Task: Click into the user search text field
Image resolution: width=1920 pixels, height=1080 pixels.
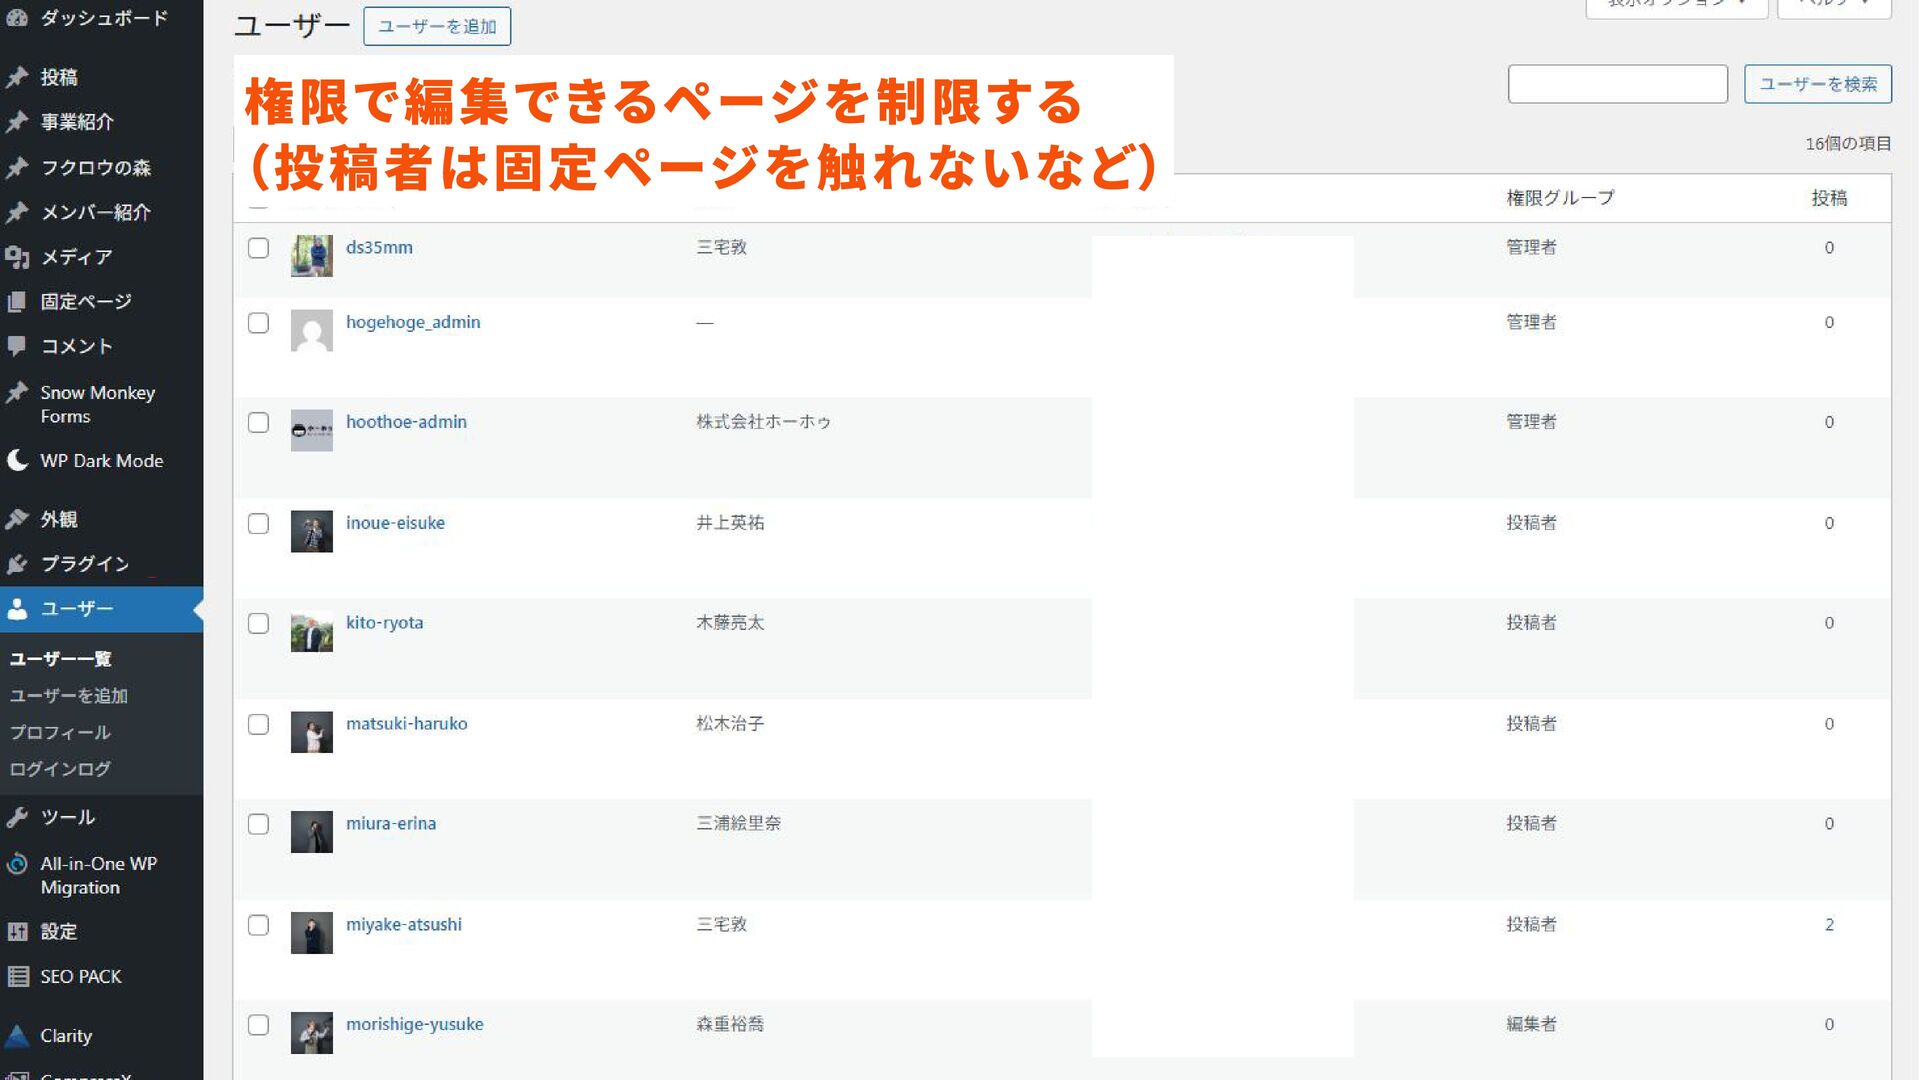Action: 1617,84
